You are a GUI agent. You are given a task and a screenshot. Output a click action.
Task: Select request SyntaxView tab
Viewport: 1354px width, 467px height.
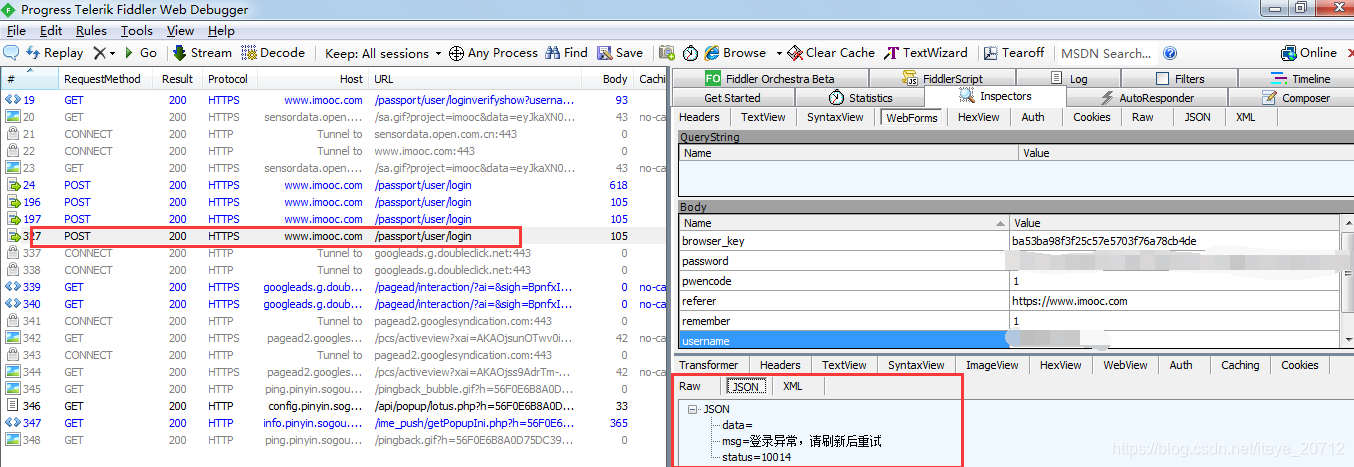pos(835,117)
